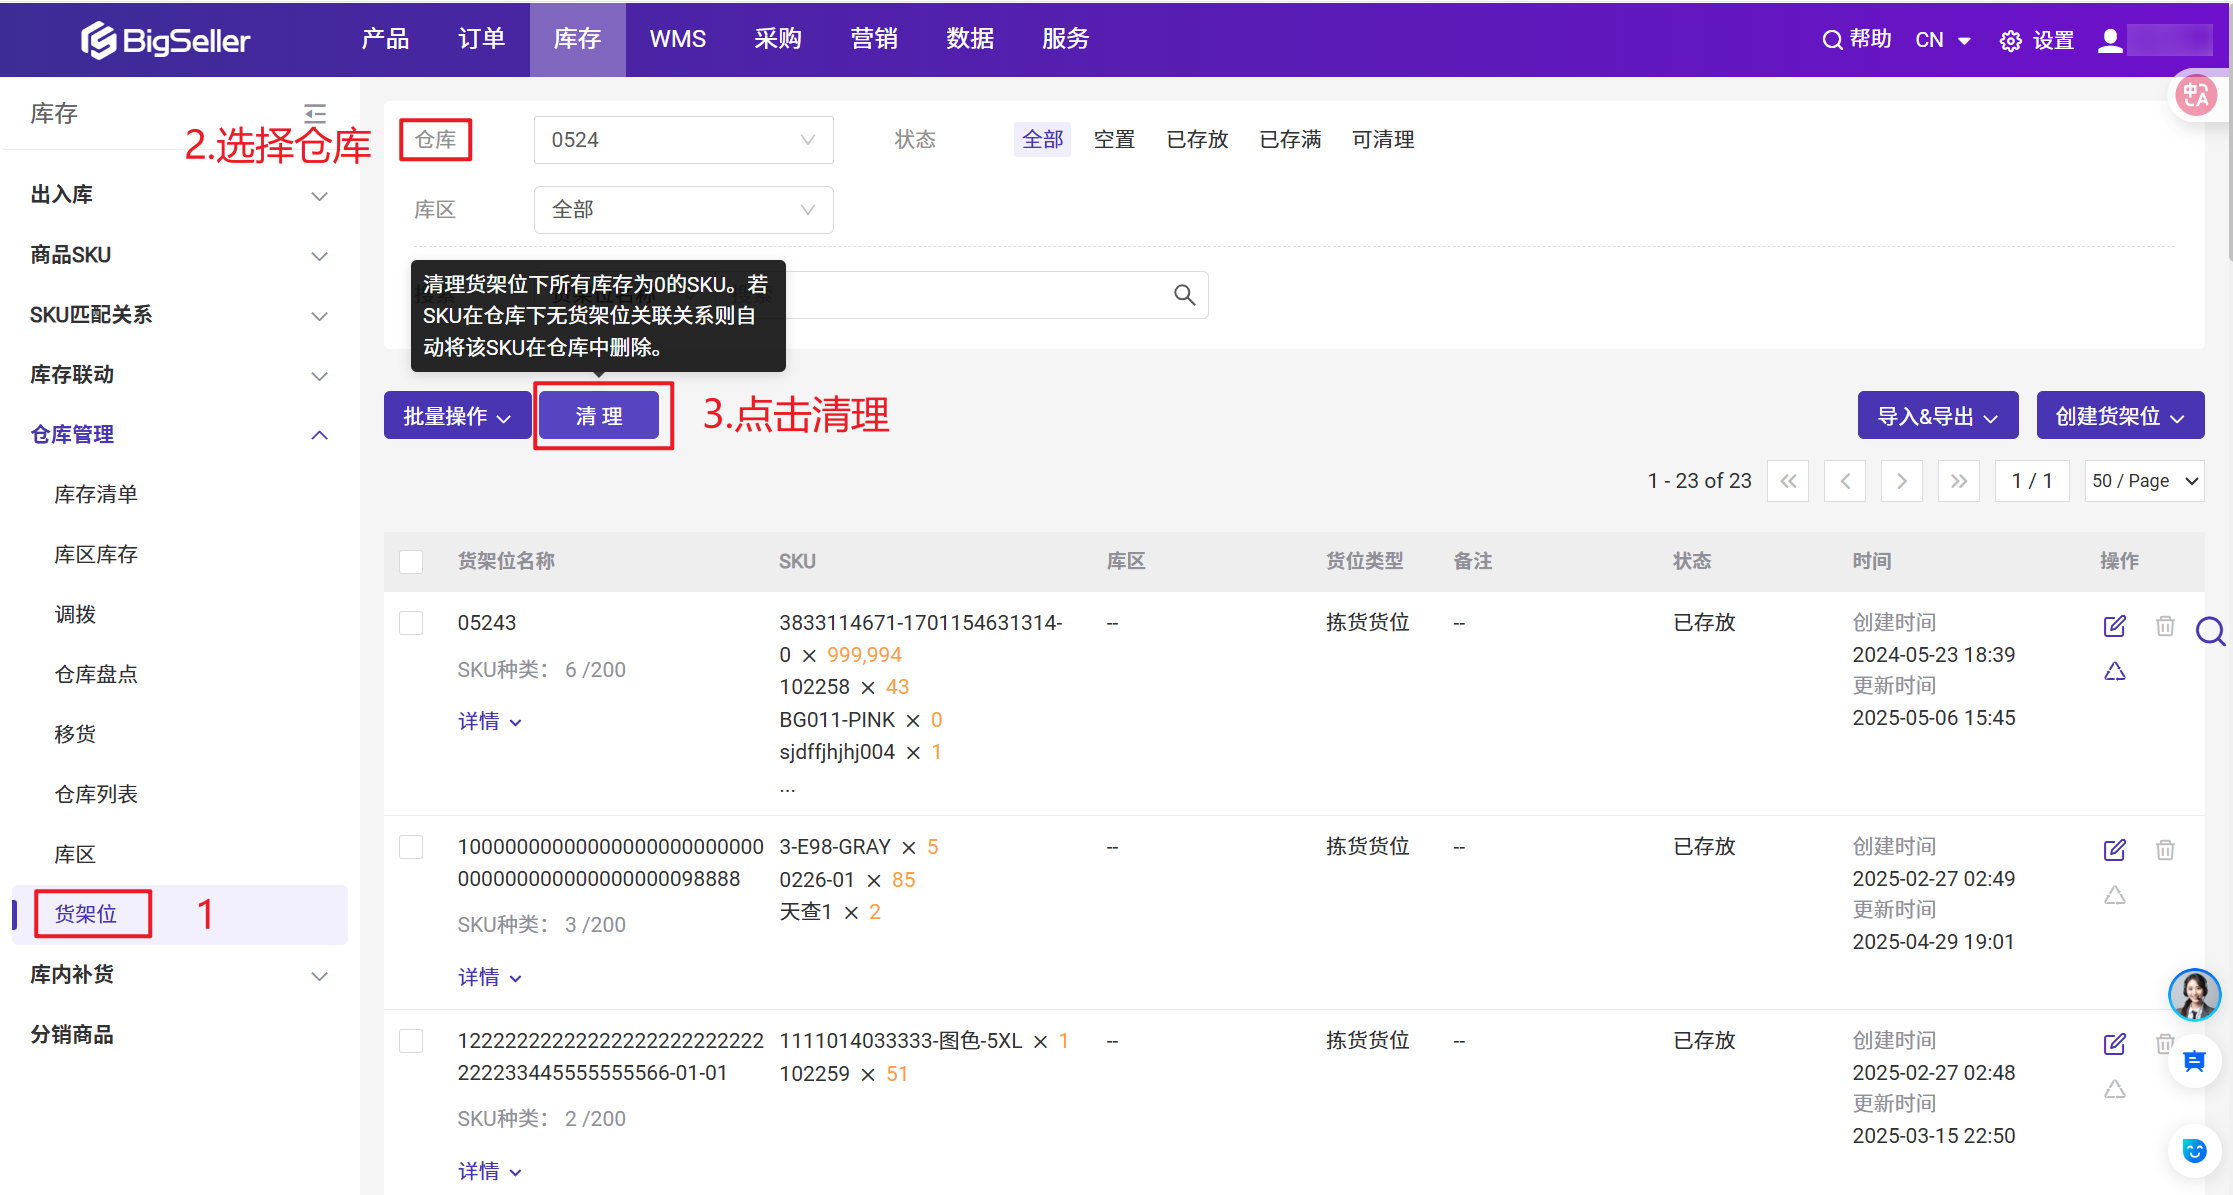Open the 批量操作 dropdown
Image resolution: width=2233 pixels, height=1195 pixels.
(457, 416)
